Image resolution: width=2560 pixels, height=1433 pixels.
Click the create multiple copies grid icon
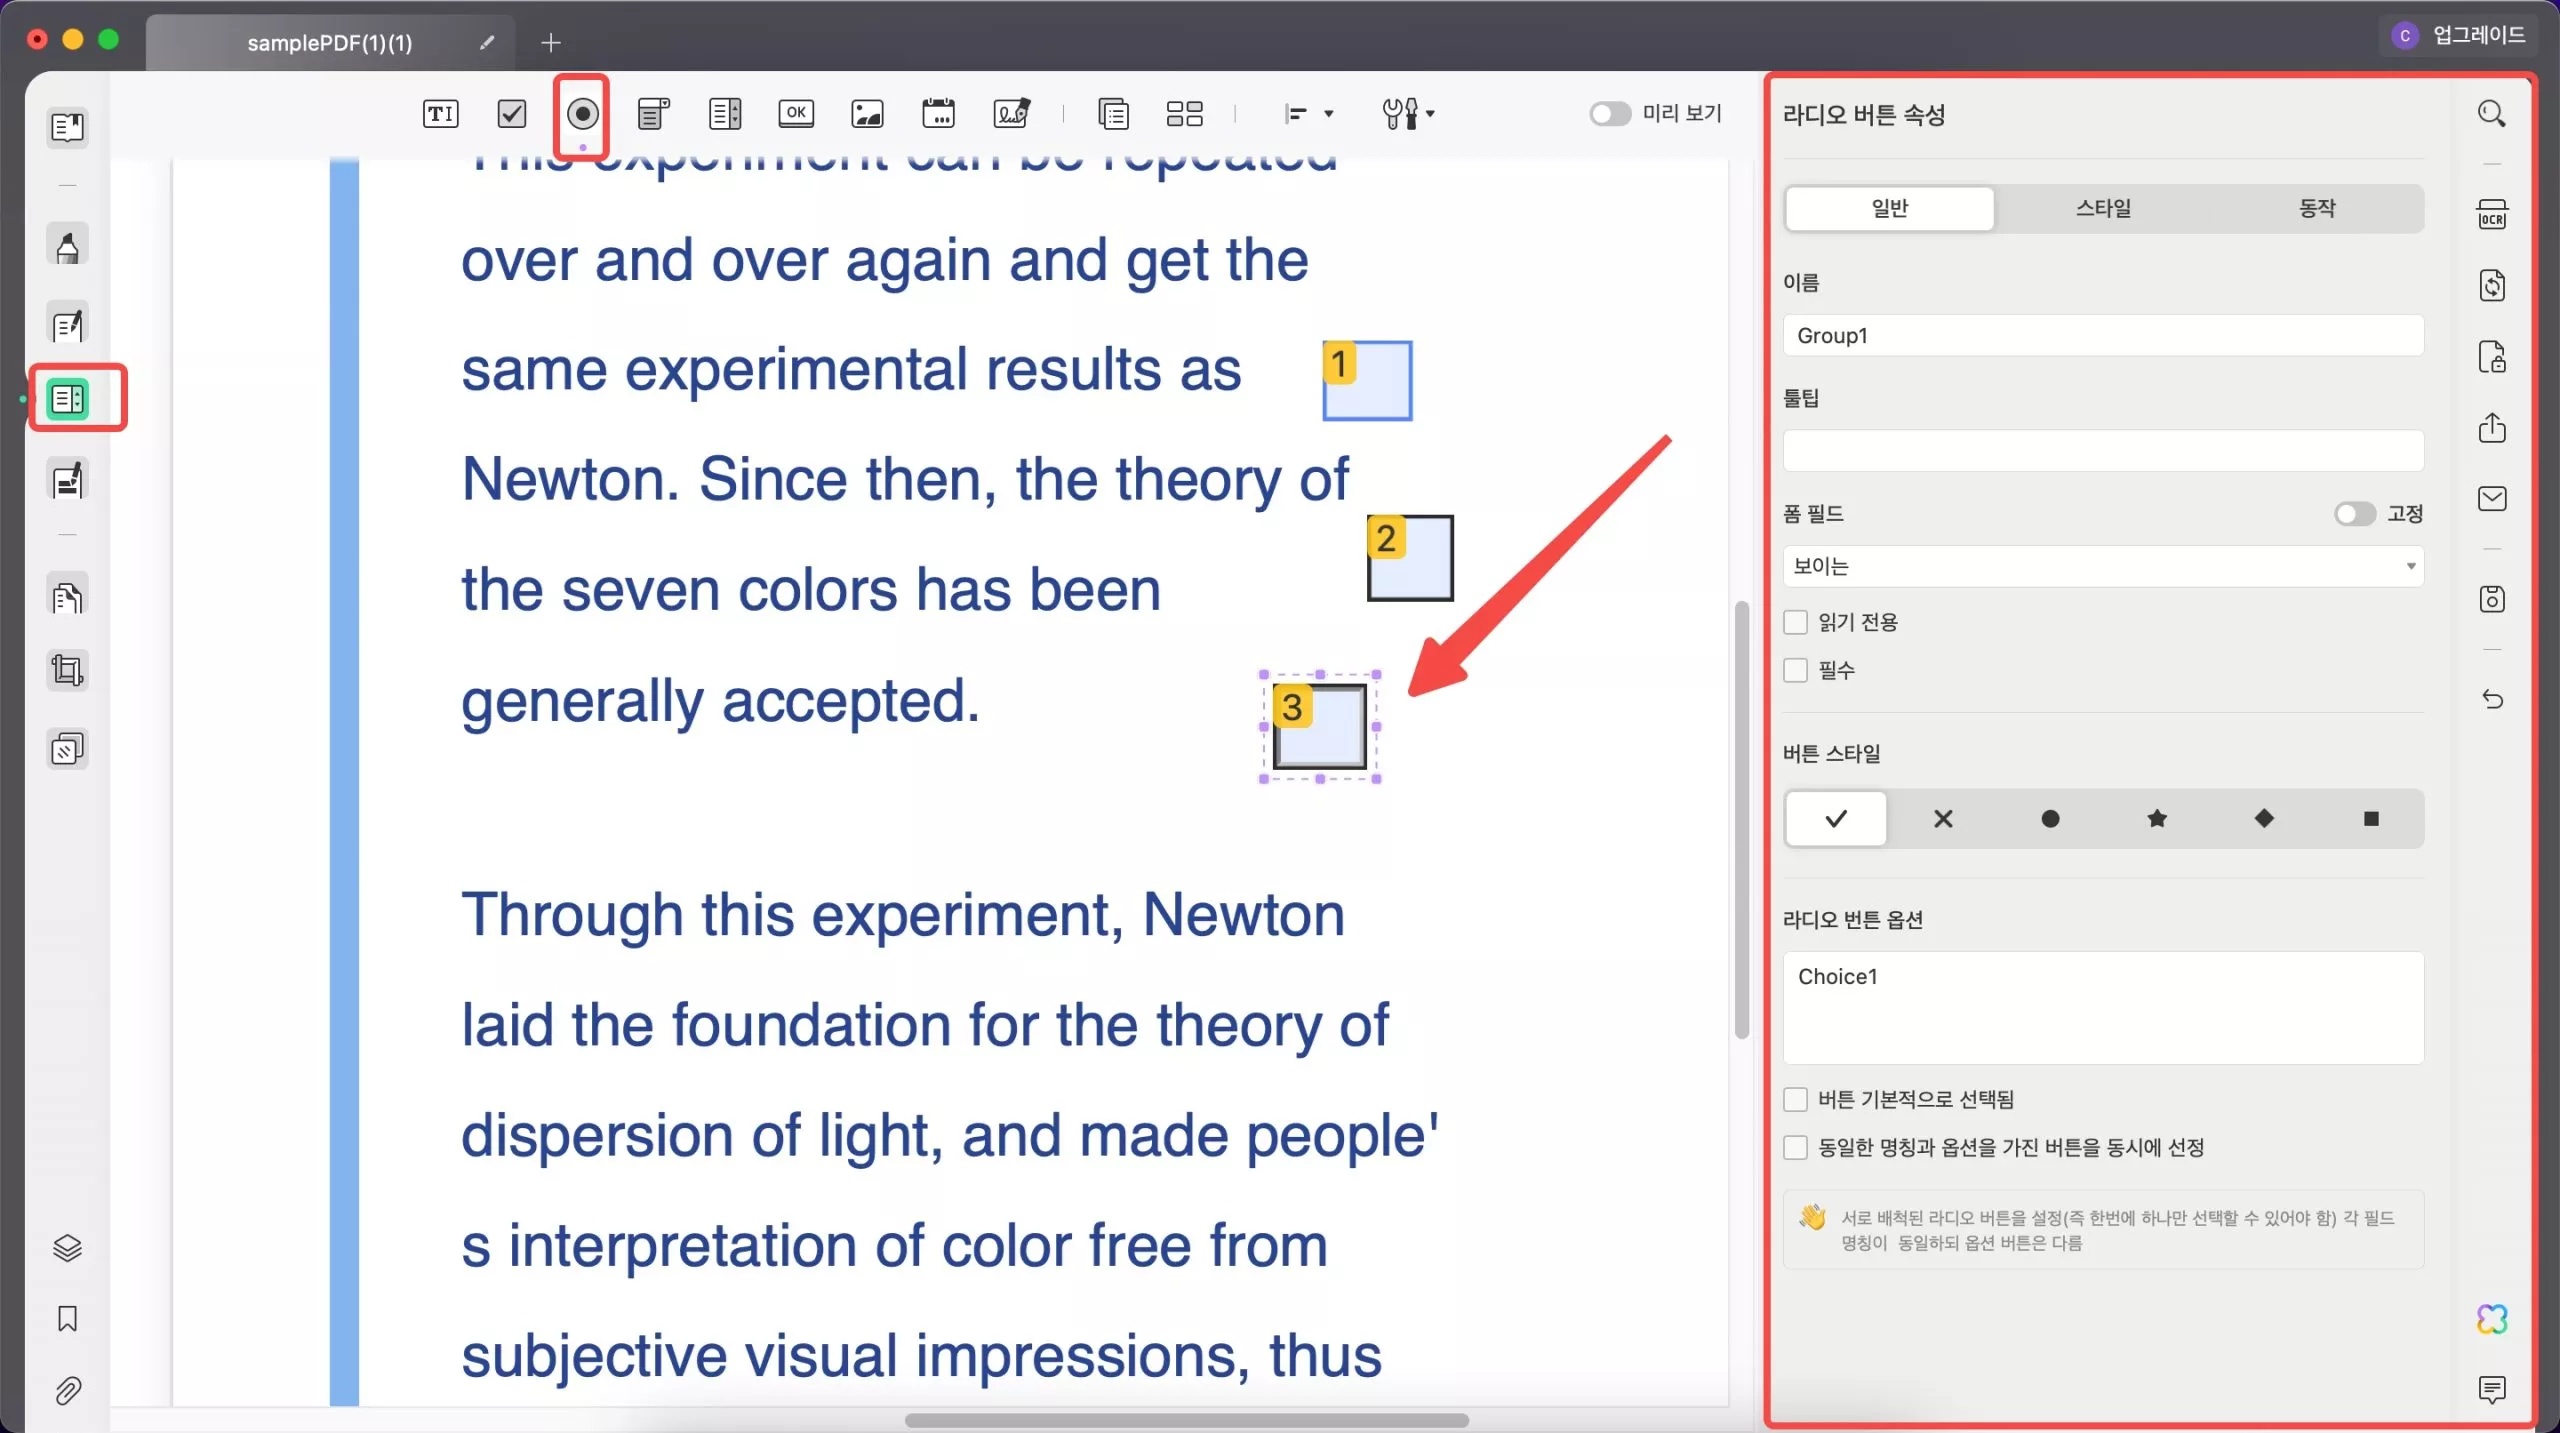1185,114
